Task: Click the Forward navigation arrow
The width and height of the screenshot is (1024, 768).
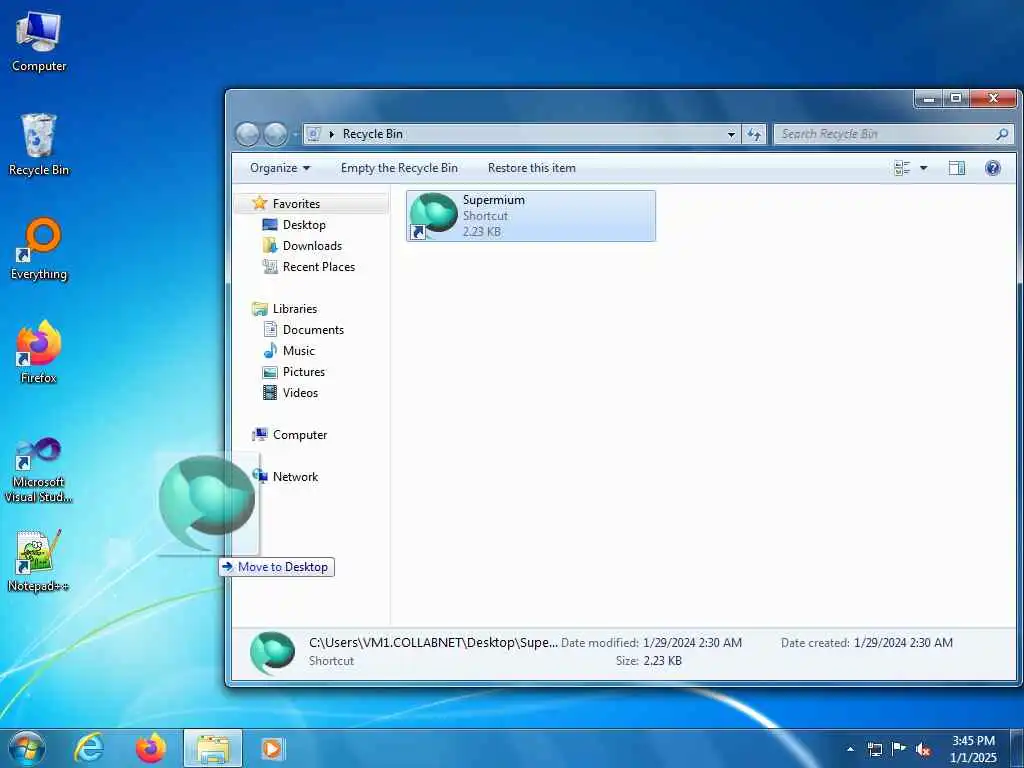Action: (275, 135)
